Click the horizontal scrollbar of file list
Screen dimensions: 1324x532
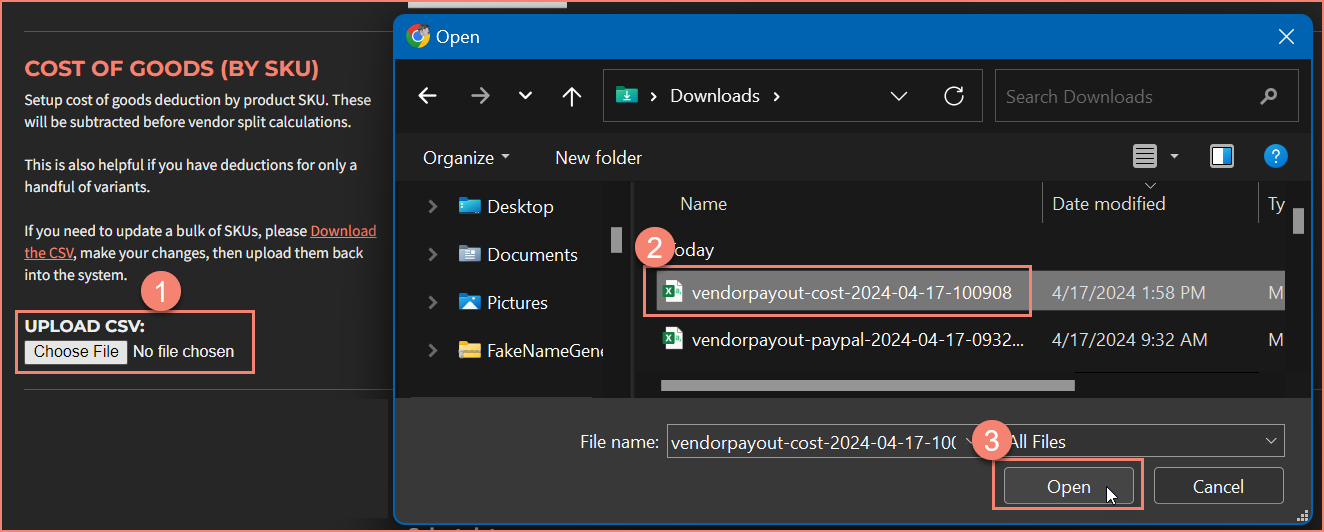pos(868,384)
